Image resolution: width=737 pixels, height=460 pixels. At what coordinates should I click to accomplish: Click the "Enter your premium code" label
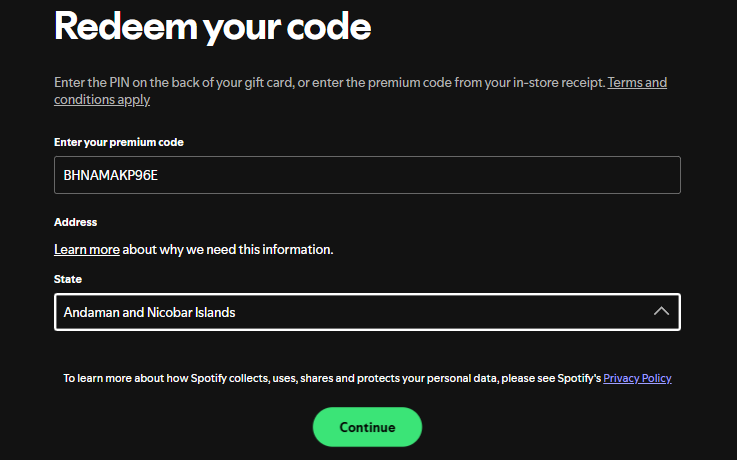point(119,142)
